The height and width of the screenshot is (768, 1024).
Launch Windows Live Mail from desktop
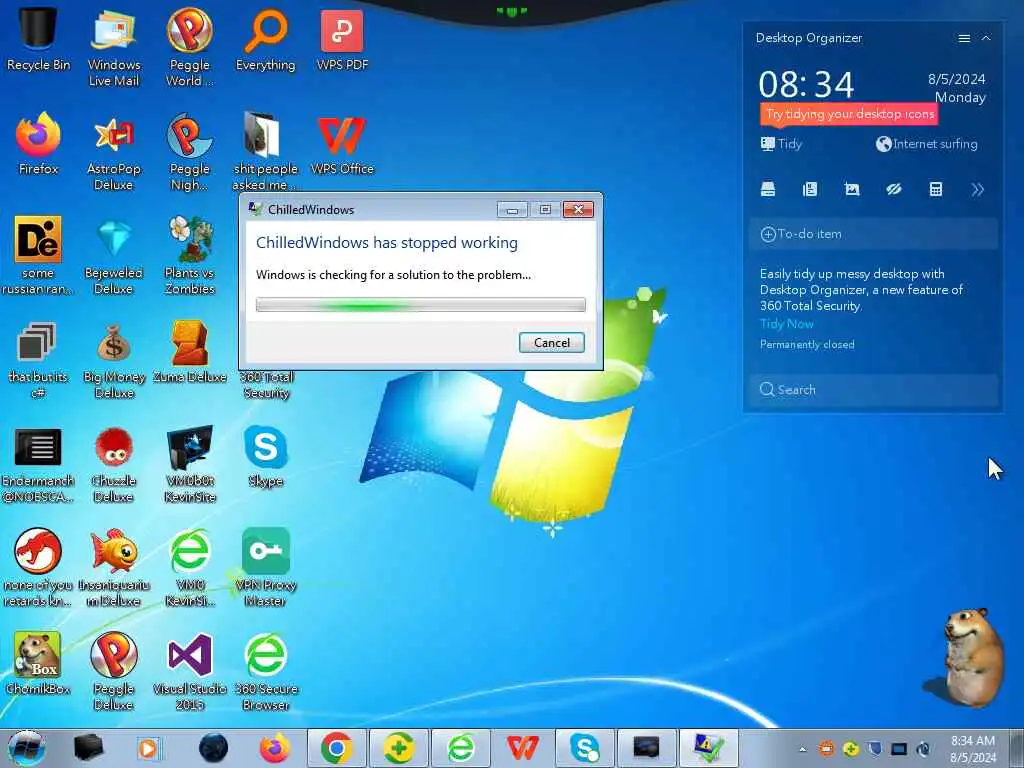click(x=114, y=46)
